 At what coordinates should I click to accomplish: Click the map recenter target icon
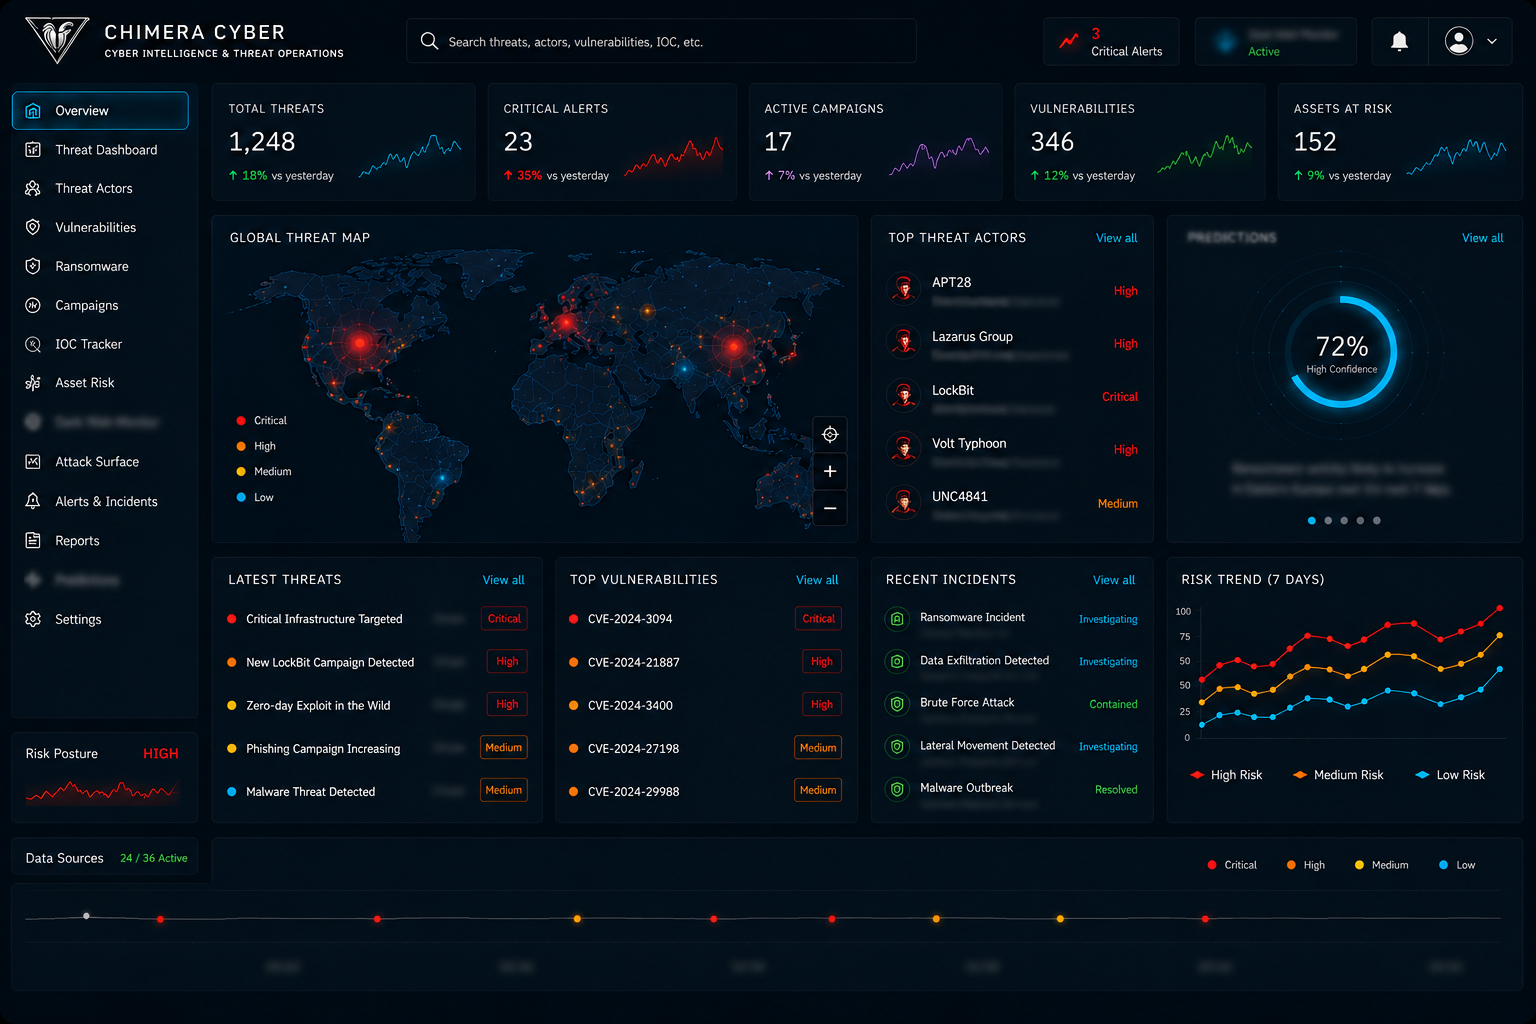[830, 434]
